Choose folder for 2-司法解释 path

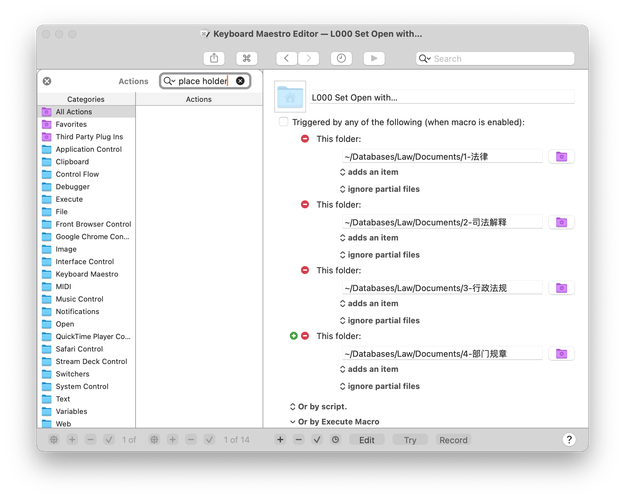(x=561, y=222)
